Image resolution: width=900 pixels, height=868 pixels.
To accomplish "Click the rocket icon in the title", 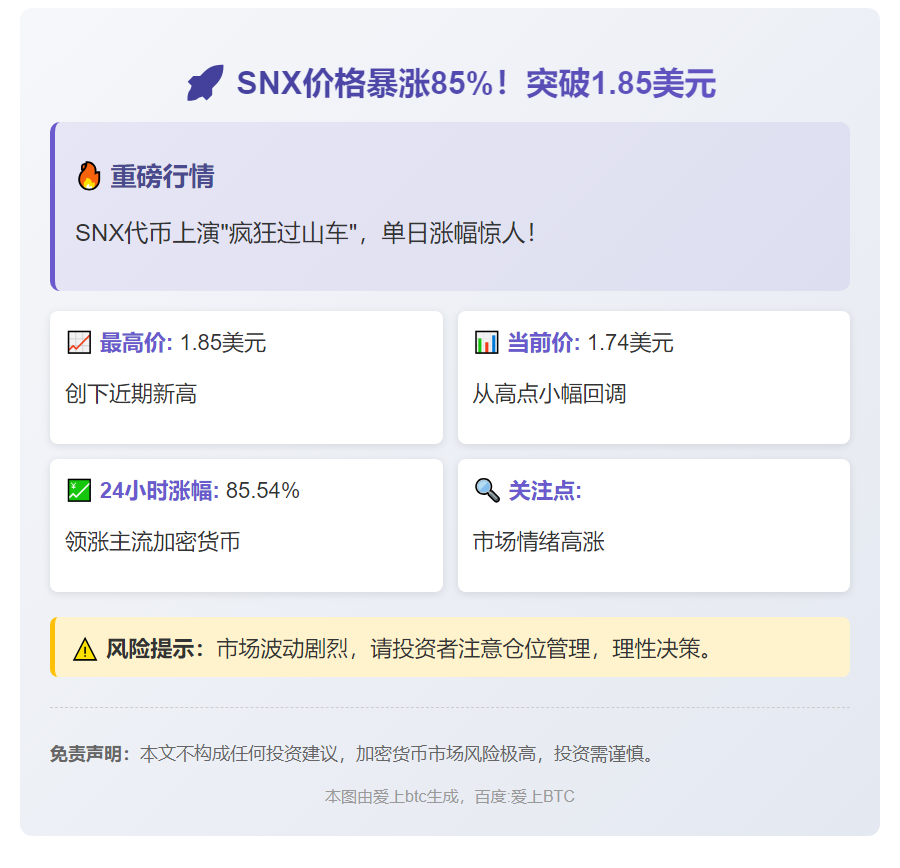I will click(205, 83).
